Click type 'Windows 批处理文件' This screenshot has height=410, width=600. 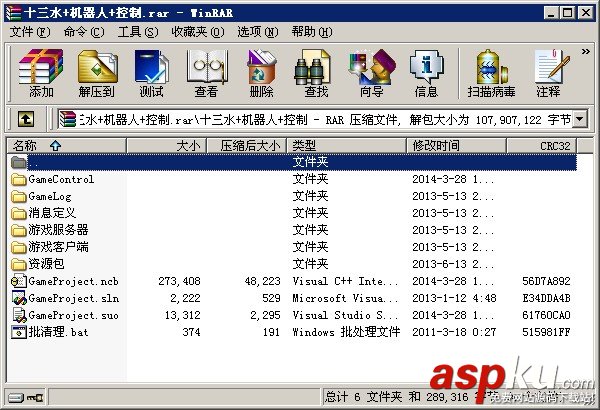click(346, 332)
